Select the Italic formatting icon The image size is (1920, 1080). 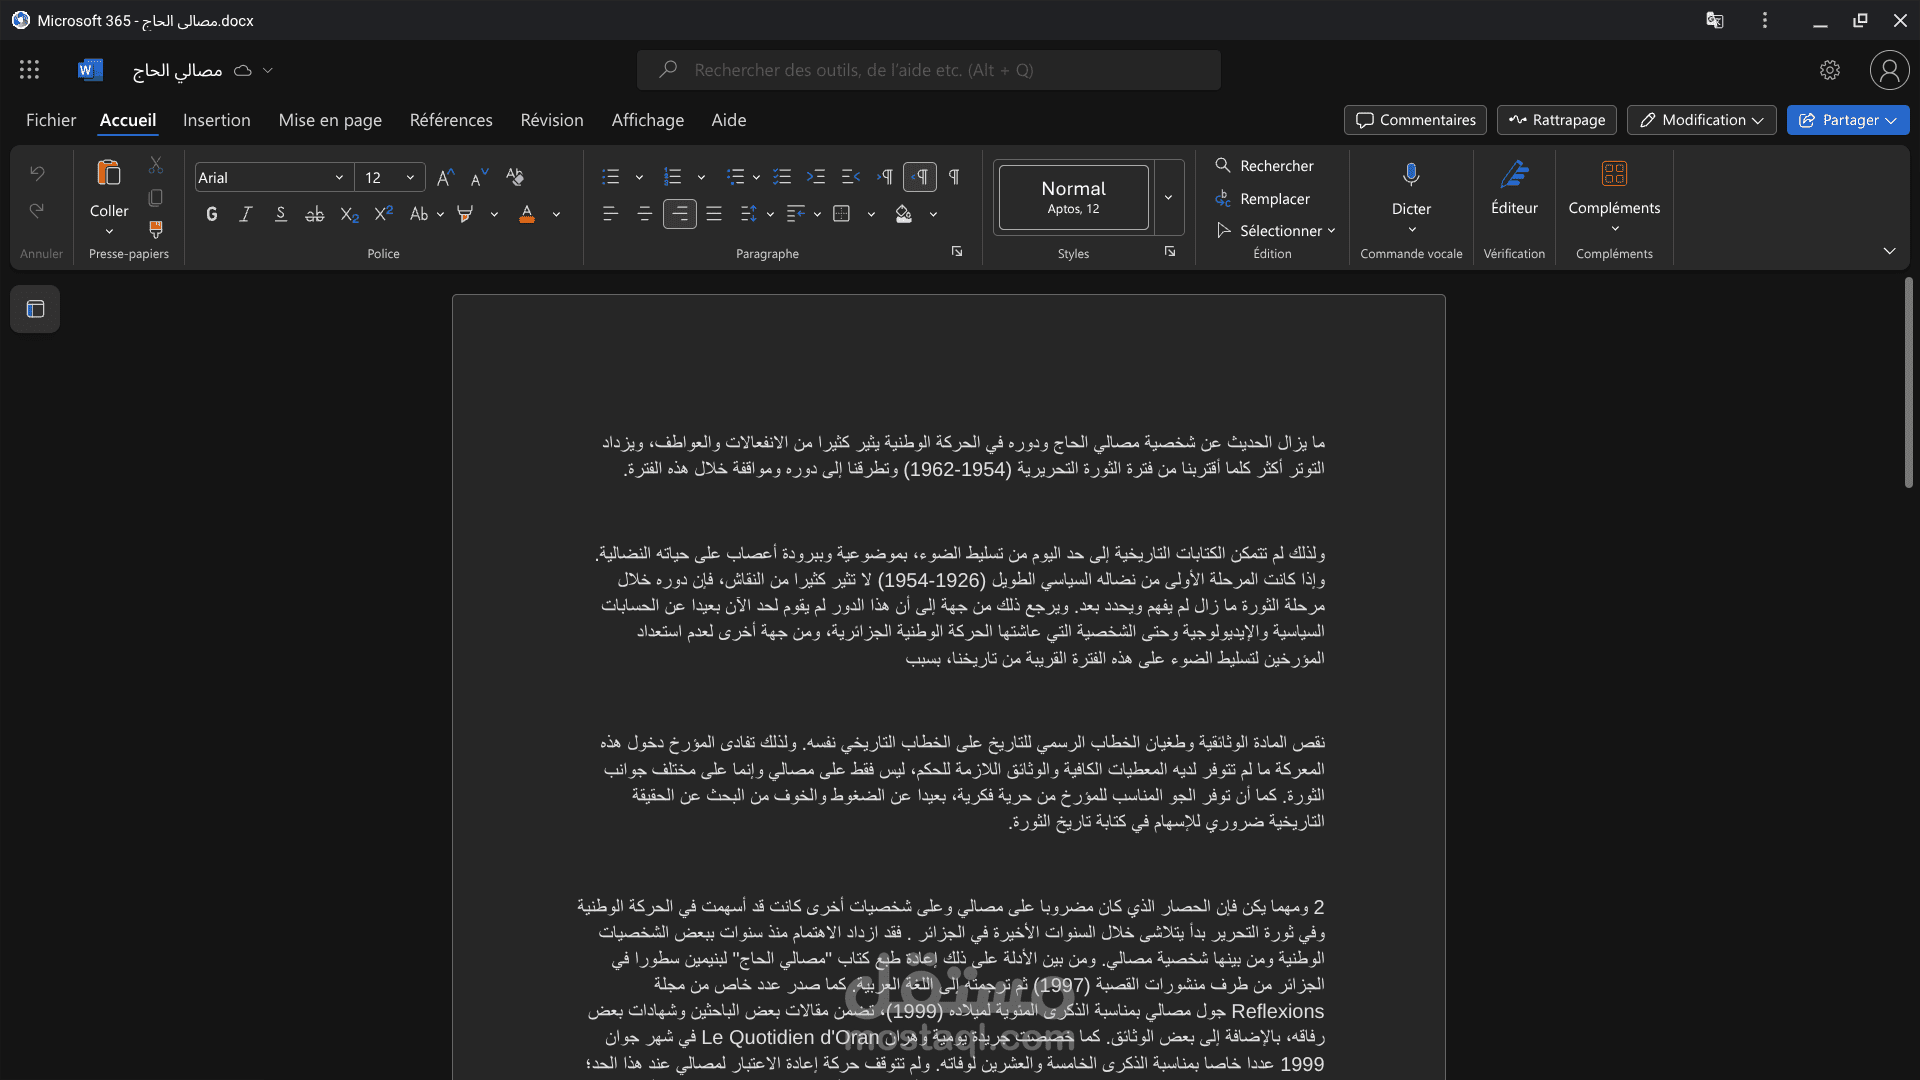(x=245, y=213)
